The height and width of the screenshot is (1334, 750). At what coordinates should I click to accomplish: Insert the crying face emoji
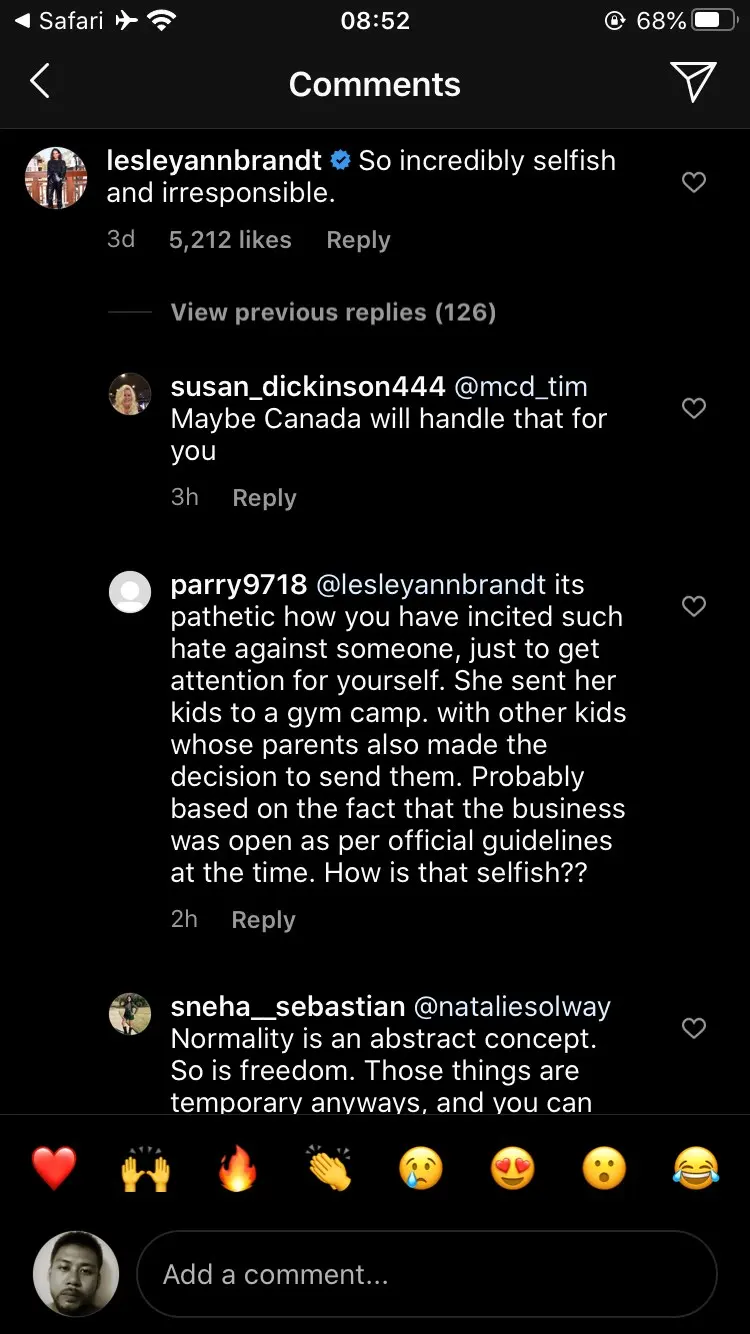[x=421, y=1167]
